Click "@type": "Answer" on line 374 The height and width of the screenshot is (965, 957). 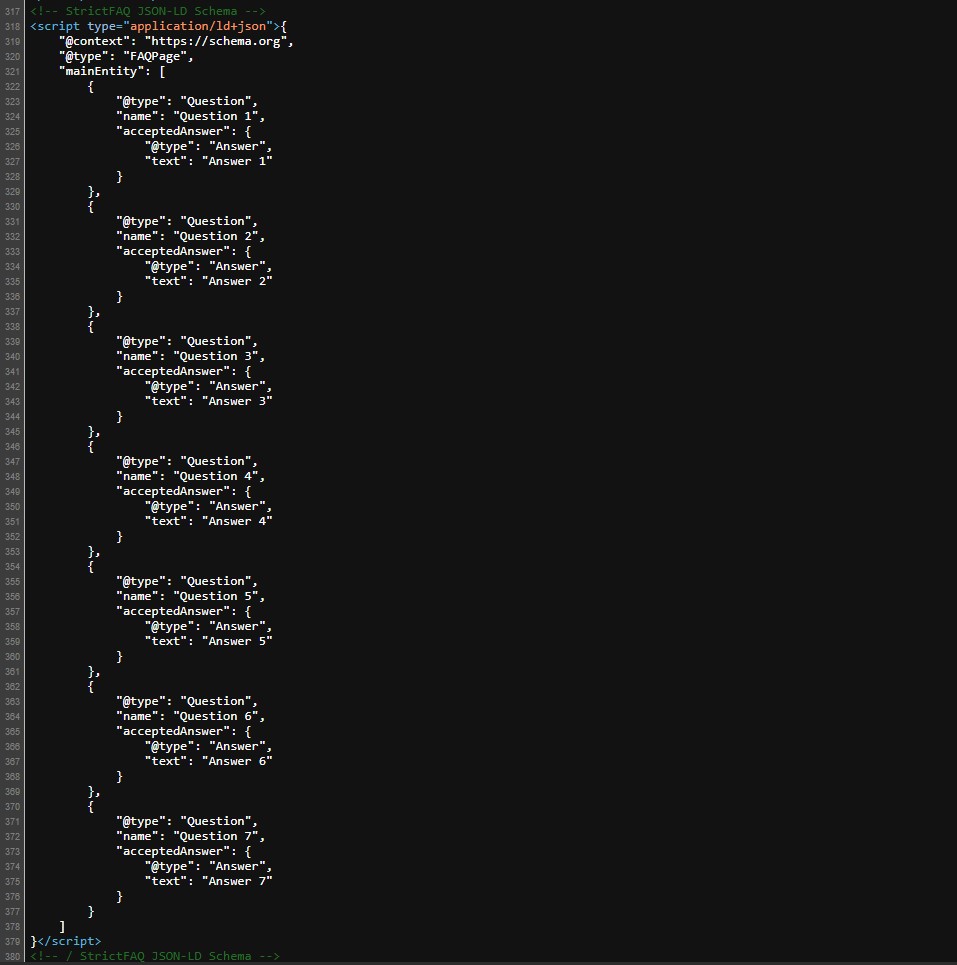pos(208,867)
